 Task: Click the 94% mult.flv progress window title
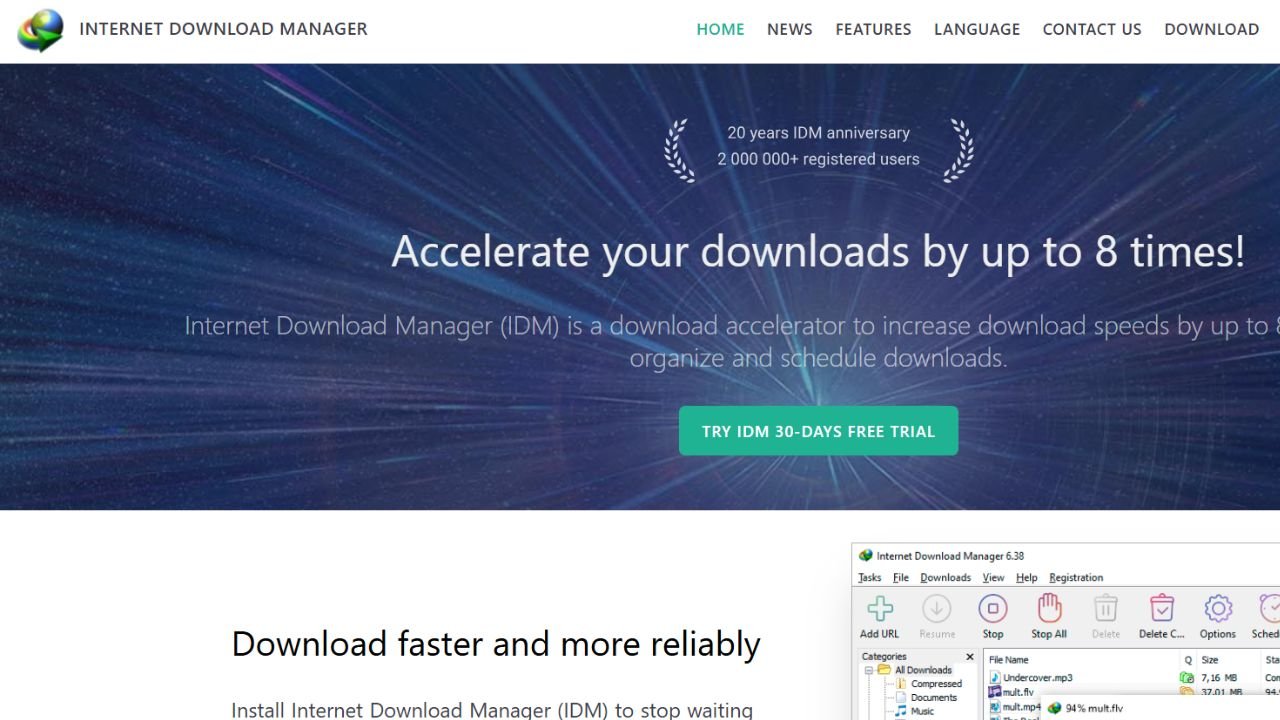[x=1094, y=709]
